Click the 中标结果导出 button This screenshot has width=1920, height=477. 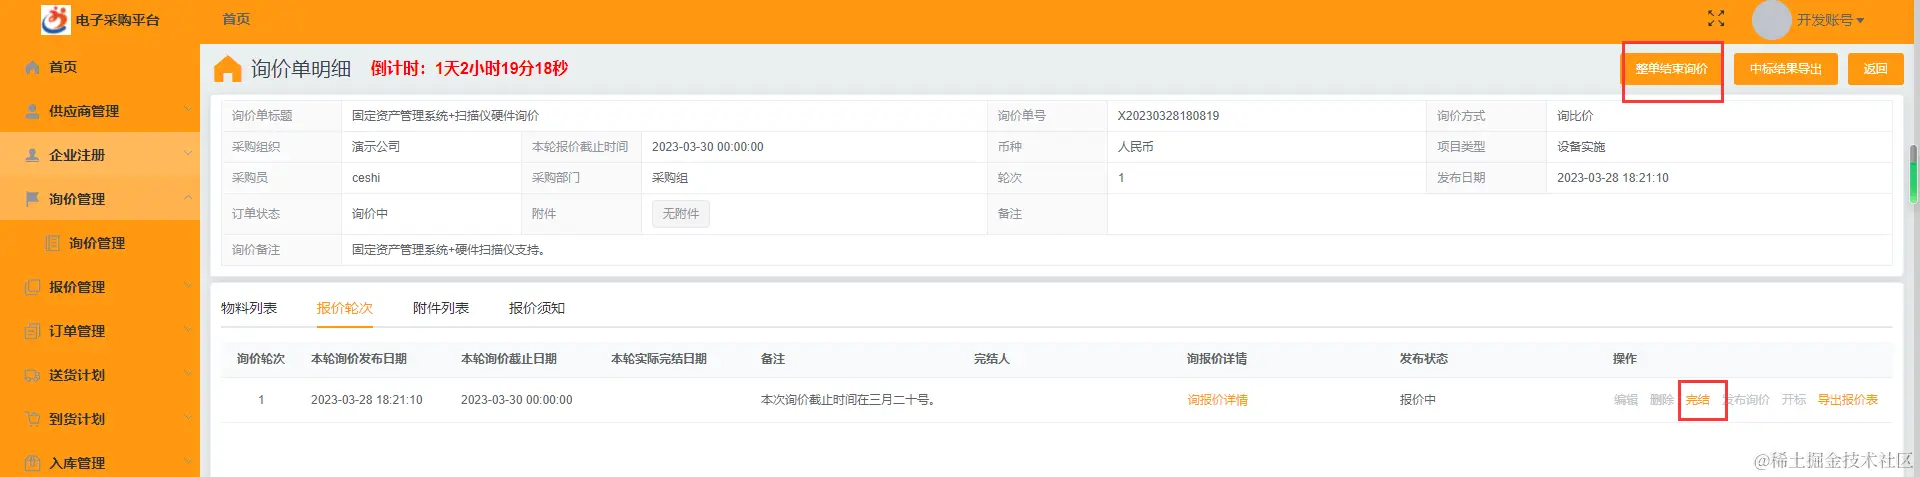click(1785, 69)
